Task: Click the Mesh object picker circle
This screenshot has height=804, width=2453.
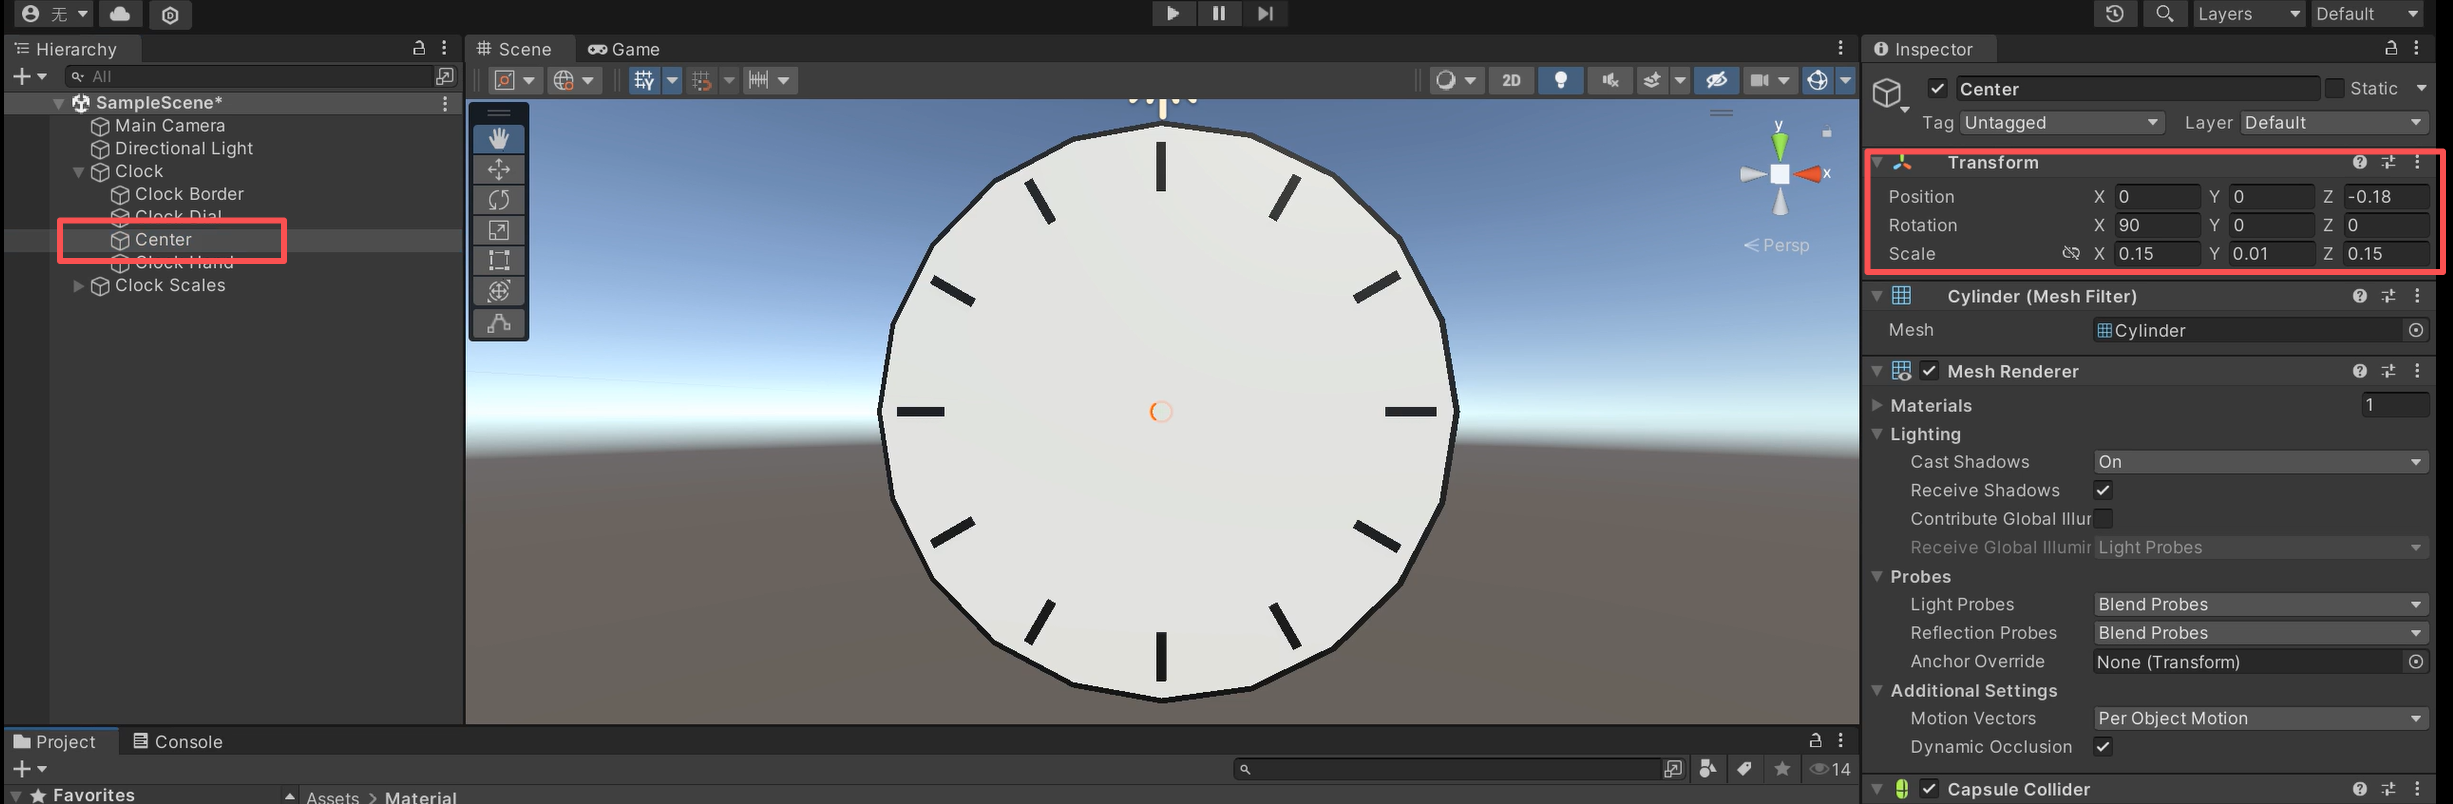Action: (2416, 330)
